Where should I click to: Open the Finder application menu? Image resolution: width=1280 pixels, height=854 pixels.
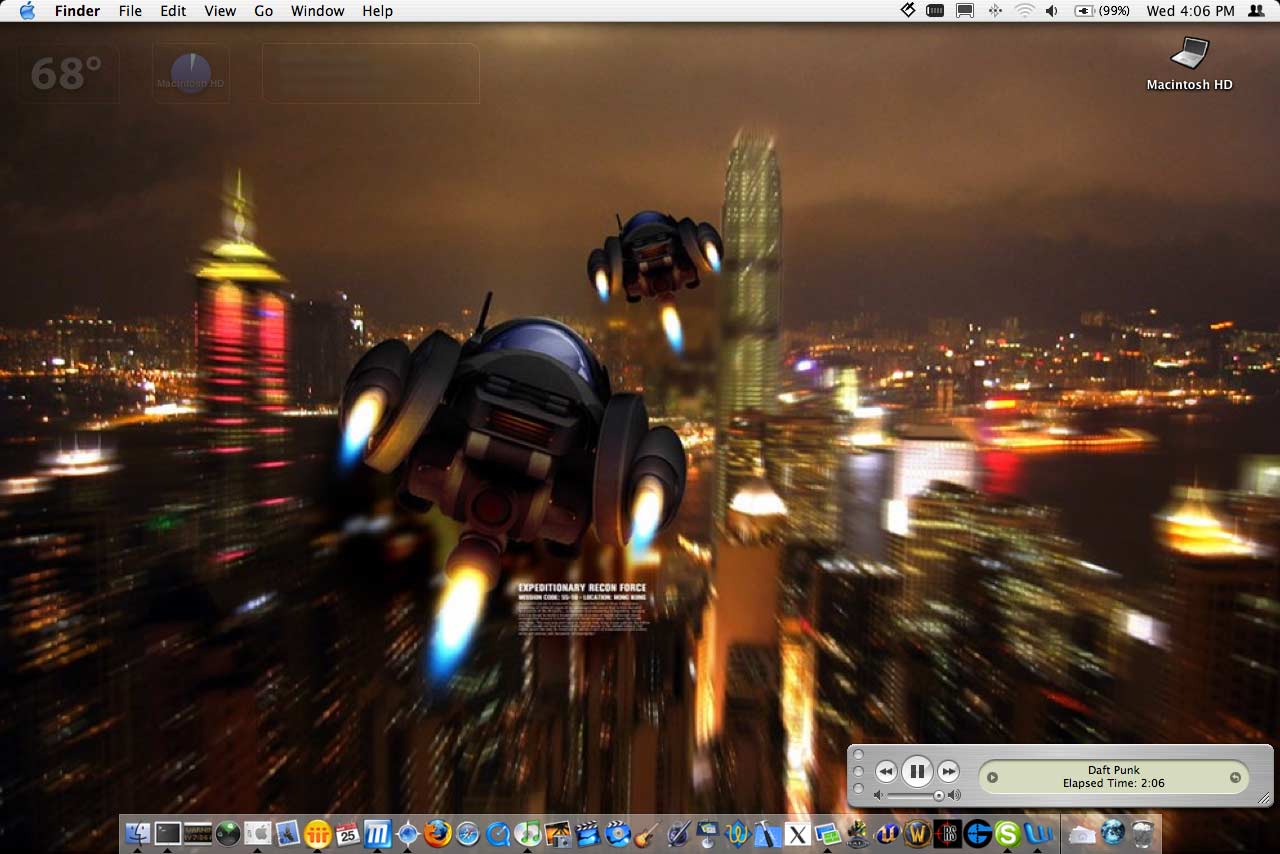(x=77, y=11)
